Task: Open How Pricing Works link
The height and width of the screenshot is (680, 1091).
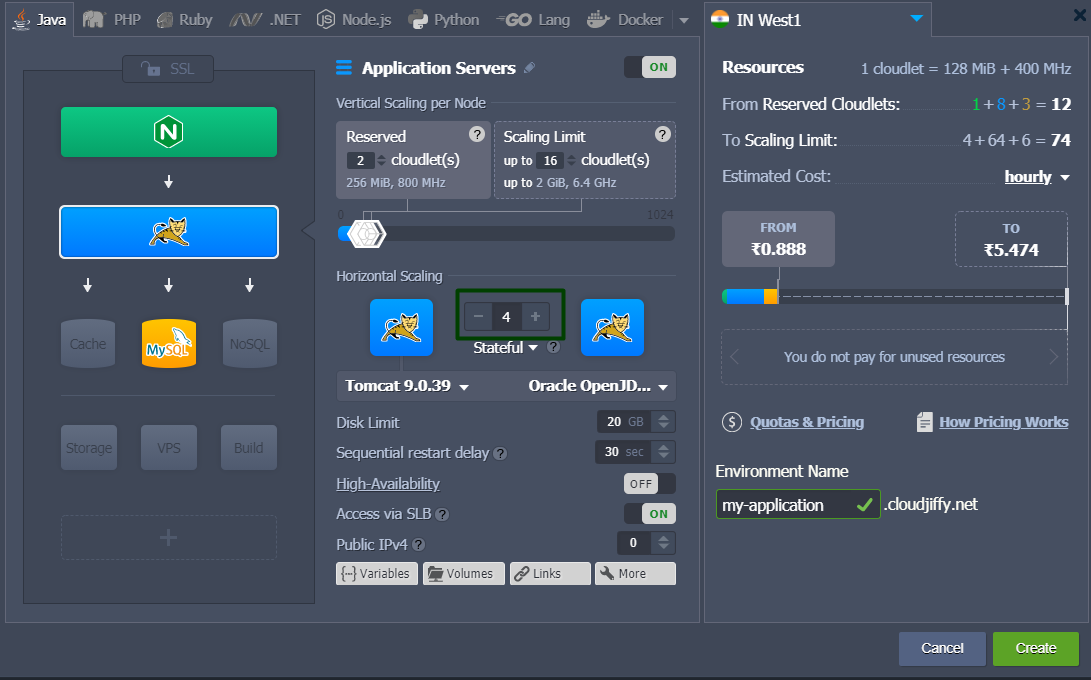Action: point(1003,422)
